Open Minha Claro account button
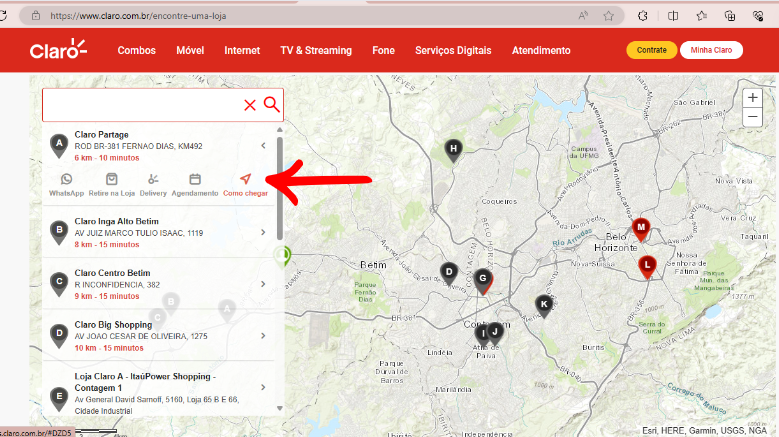The height and width of the screenshot is (437, 779). (711, 50)
